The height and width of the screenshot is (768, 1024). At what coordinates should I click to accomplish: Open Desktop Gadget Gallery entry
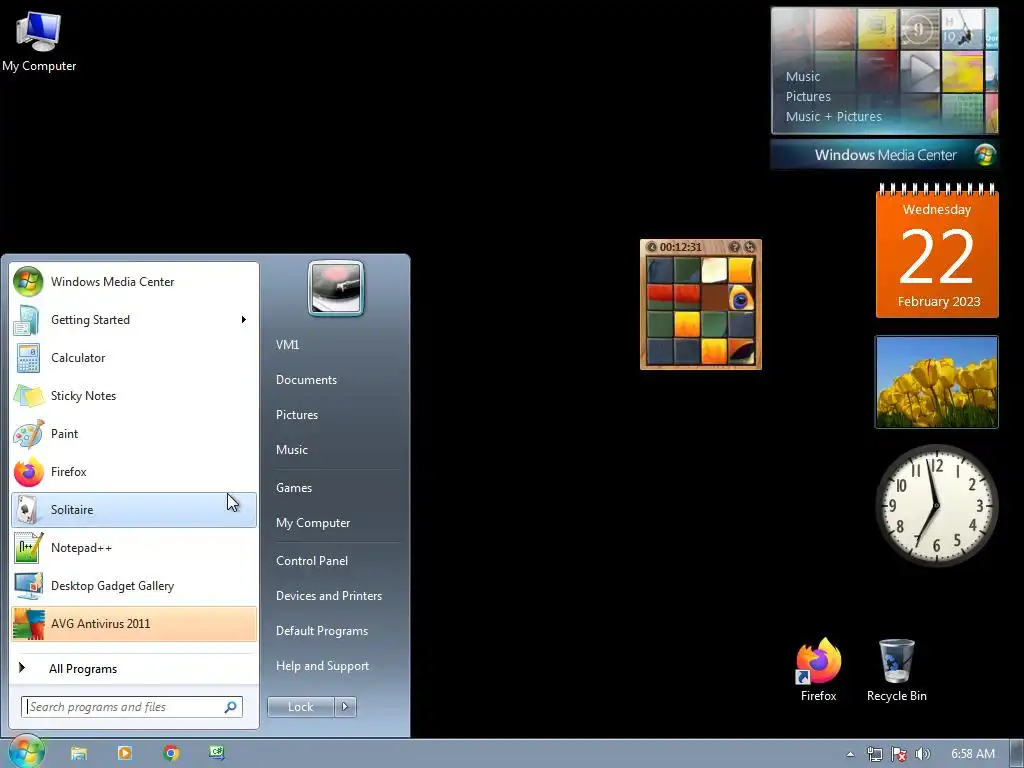coord(134,586)
